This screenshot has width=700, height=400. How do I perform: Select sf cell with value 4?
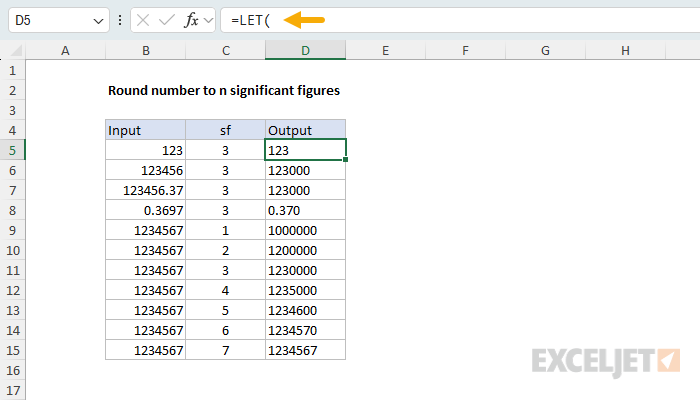(x=225, y=290)
